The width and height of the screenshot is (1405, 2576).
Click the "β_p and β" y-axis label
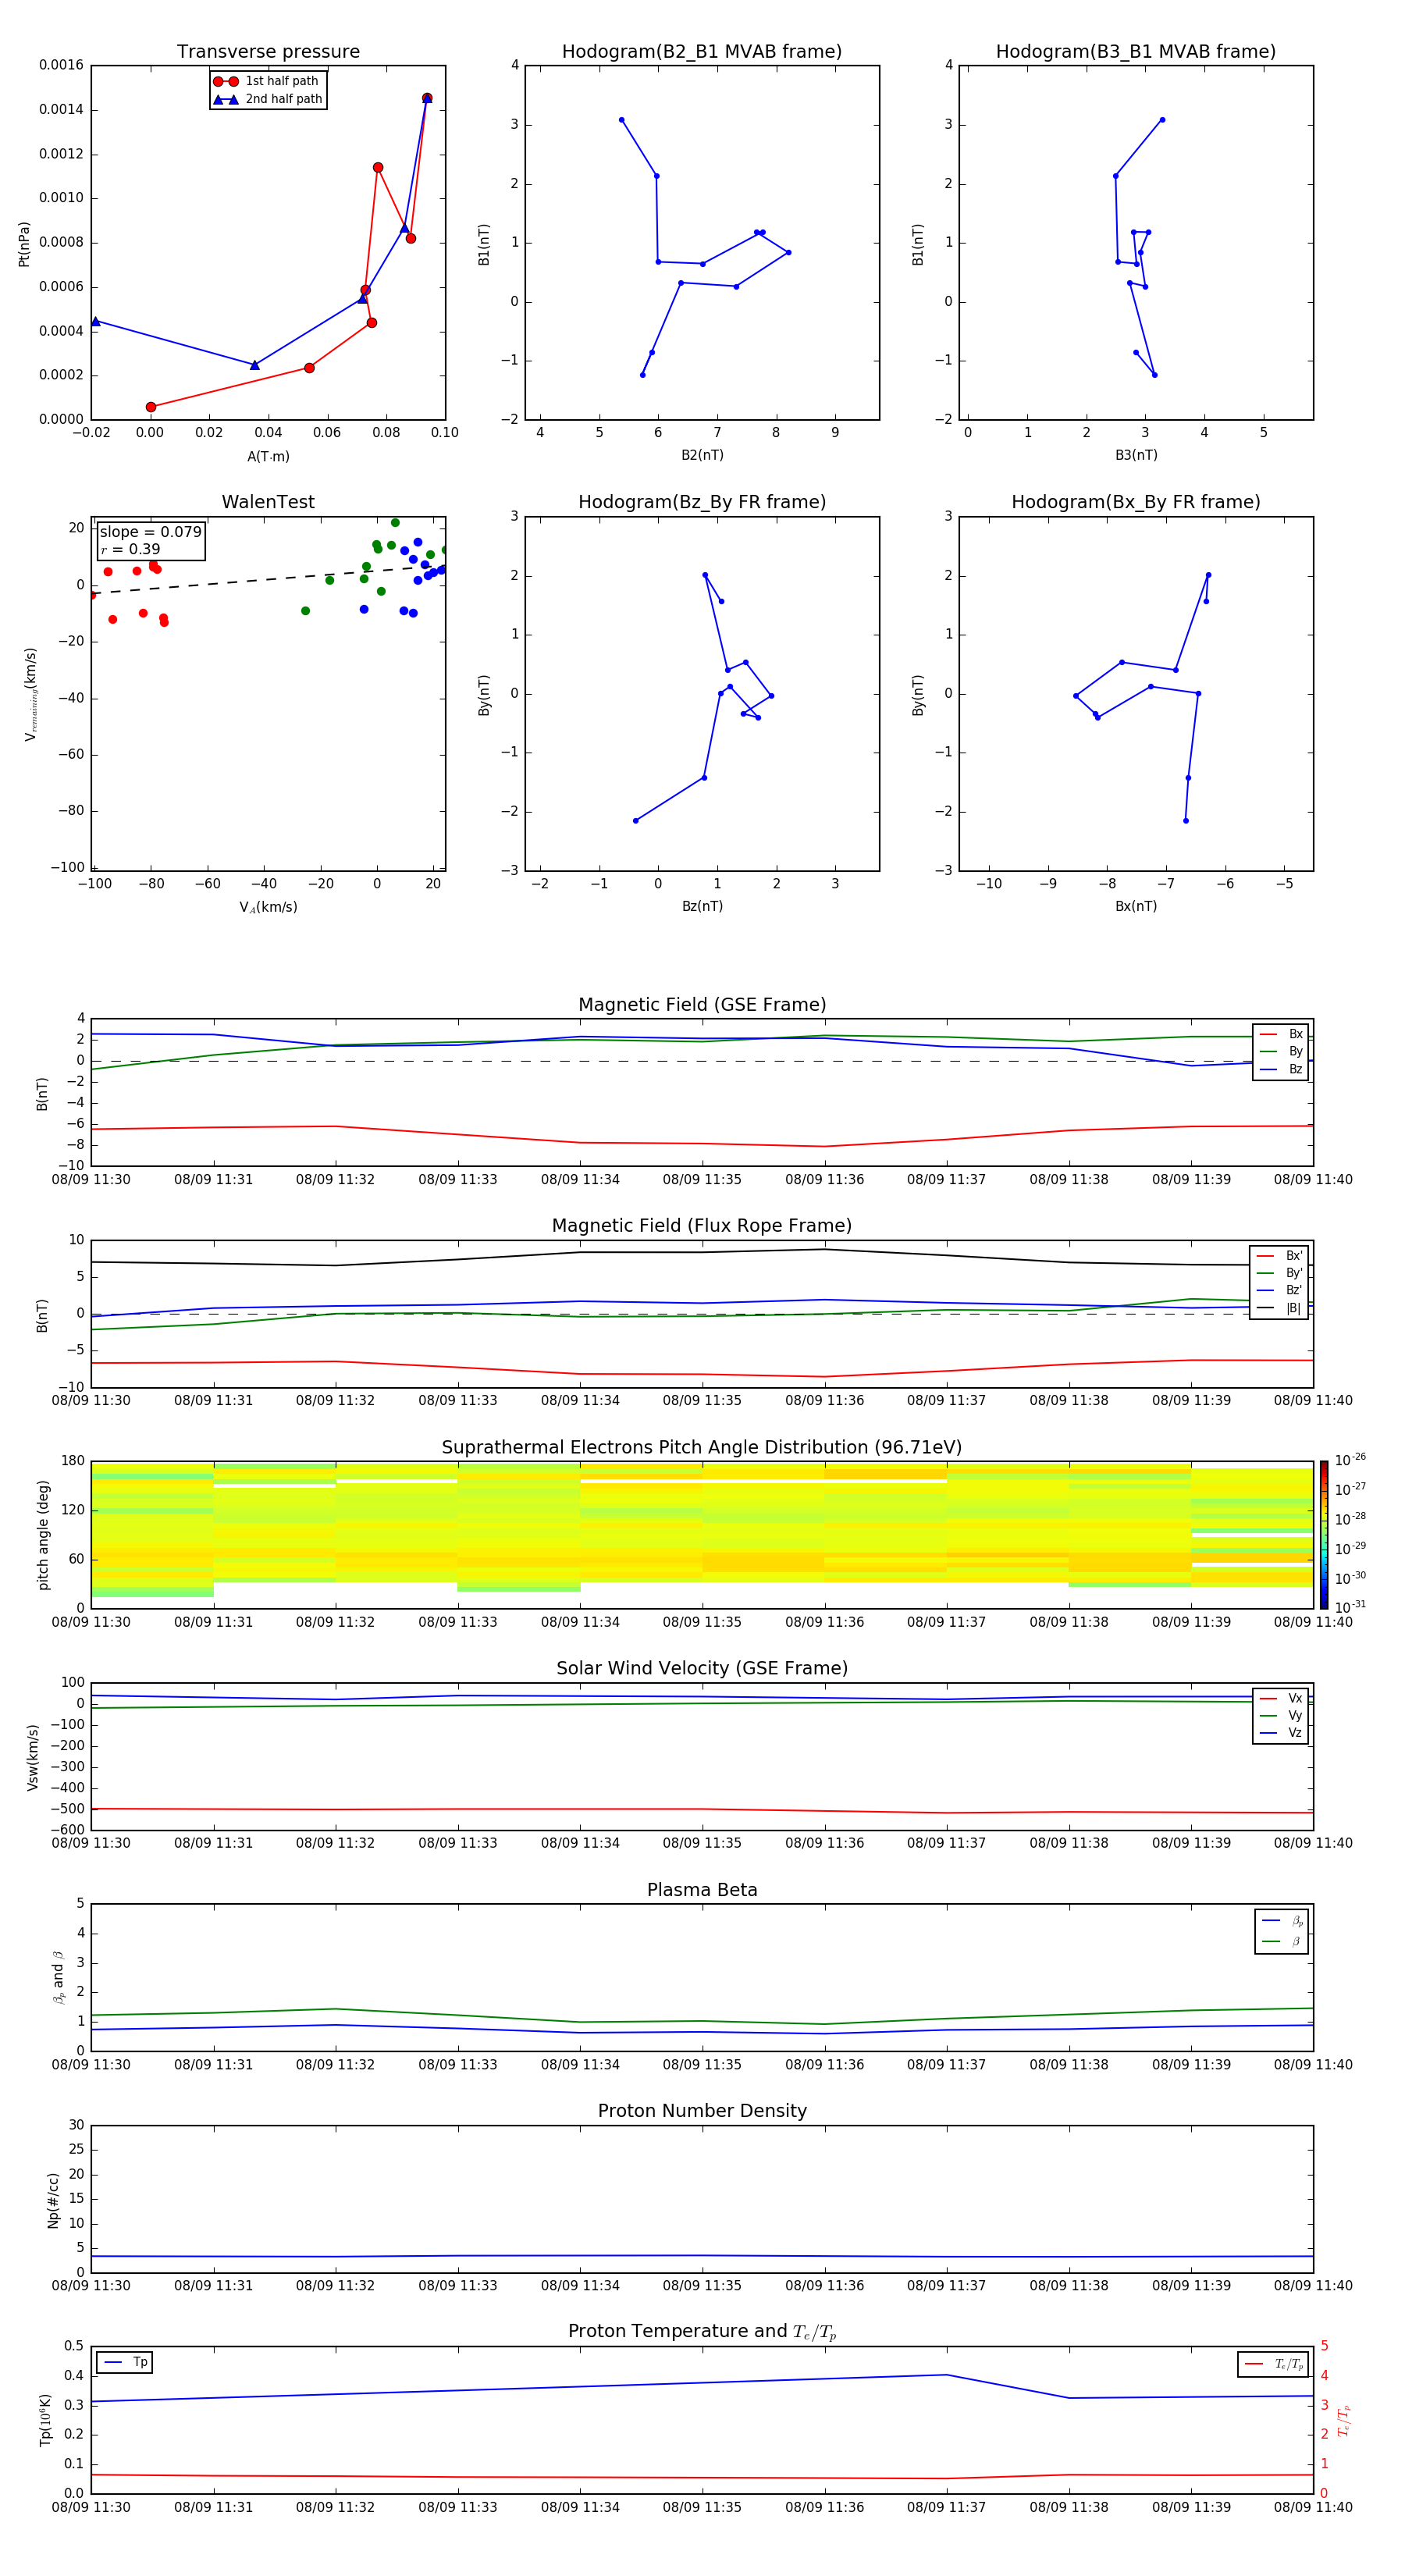coord(59,1977)
